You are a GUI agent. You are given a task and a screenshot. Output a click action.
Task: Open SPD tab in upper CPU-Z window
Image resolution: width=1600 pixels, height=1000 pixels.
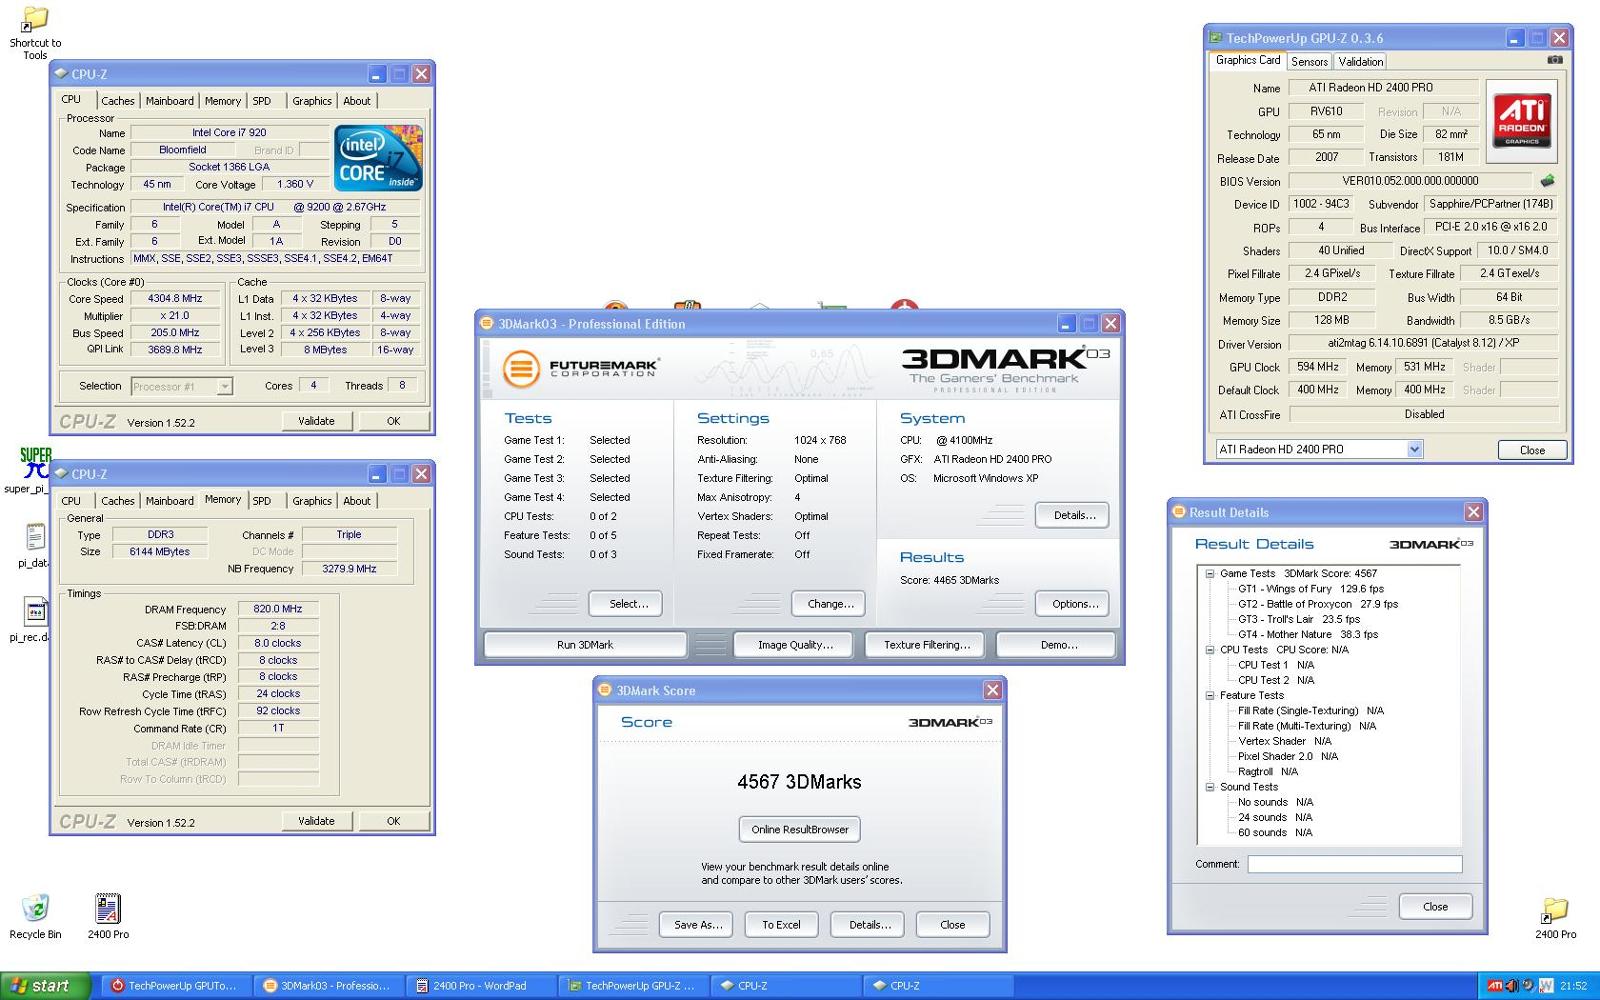point(262,101)
